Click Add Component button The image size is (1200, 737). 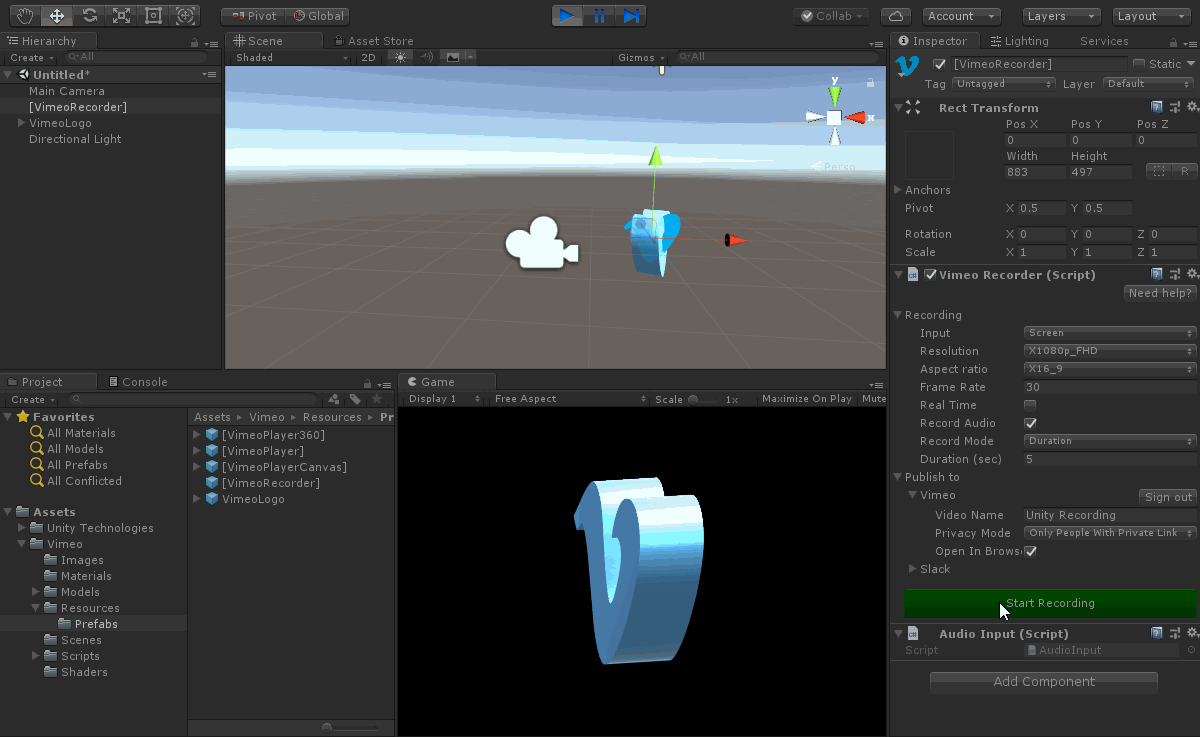pos(1044,682)
